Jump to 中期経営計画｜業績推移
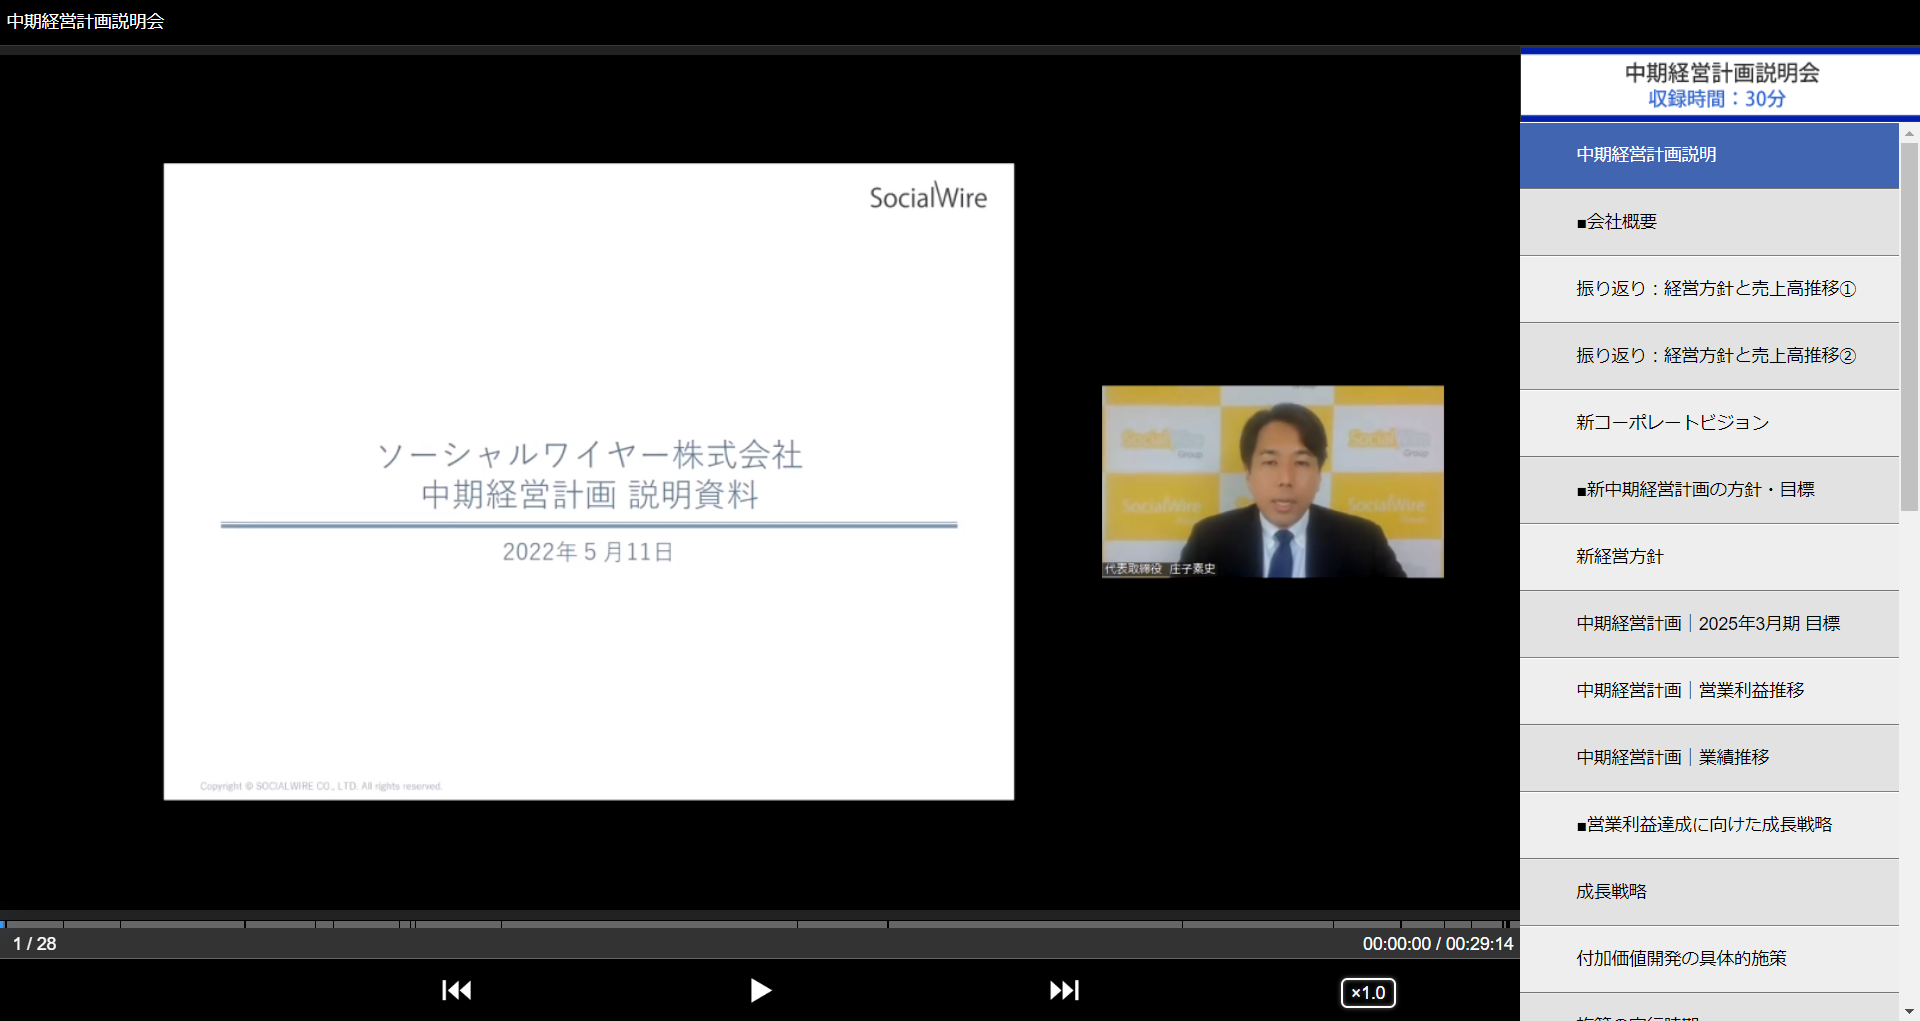 click(1709, 758)
